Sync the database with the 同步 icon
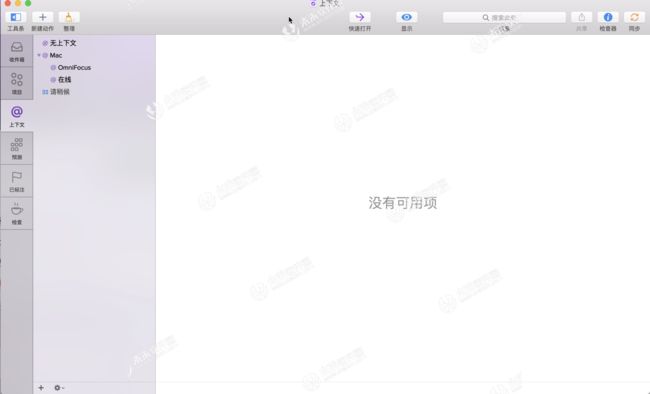 [x=634, y=17]
